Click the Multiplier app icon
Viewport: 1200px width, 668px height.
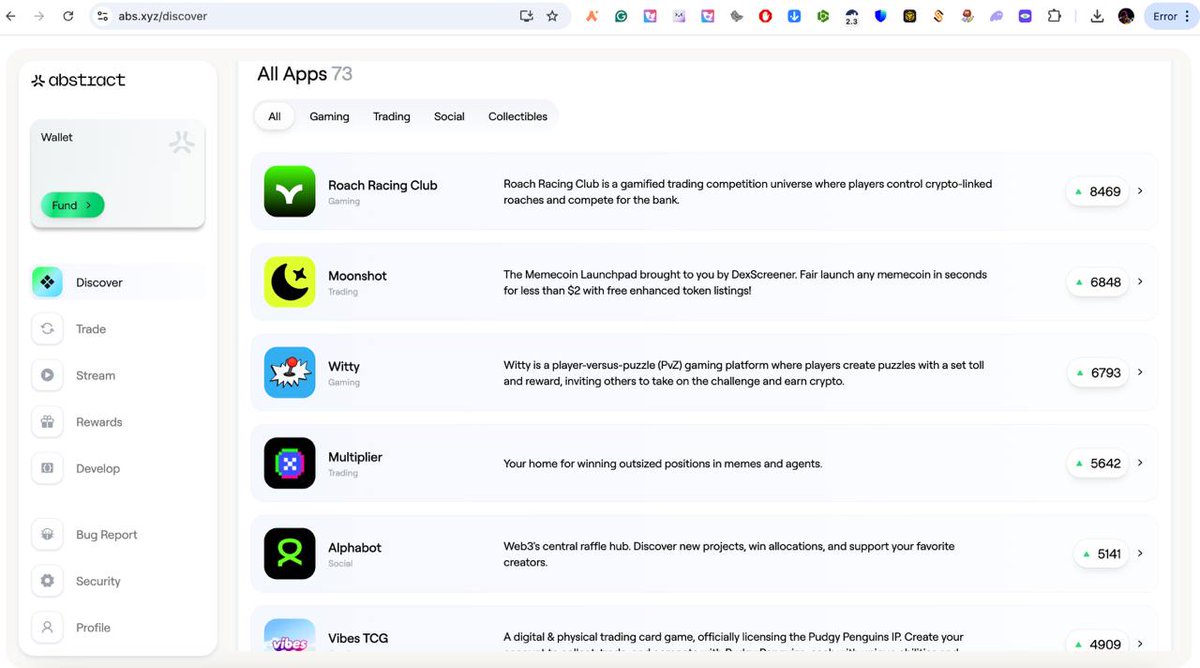tap(290, 463)
